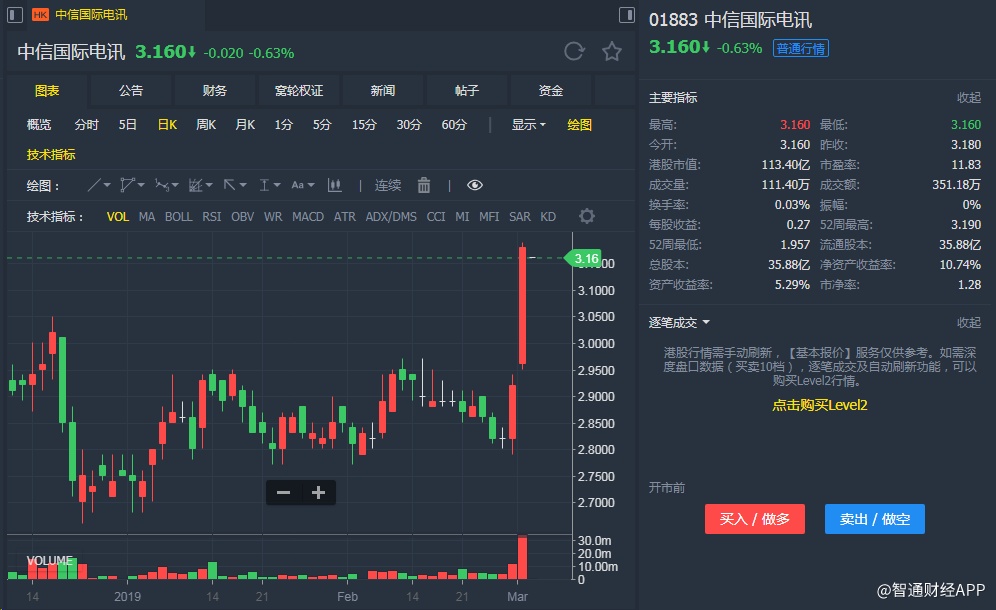Screen dimensions: 996x610
Task: Toggle the MACD indicator
Action: tap(308, 217)
